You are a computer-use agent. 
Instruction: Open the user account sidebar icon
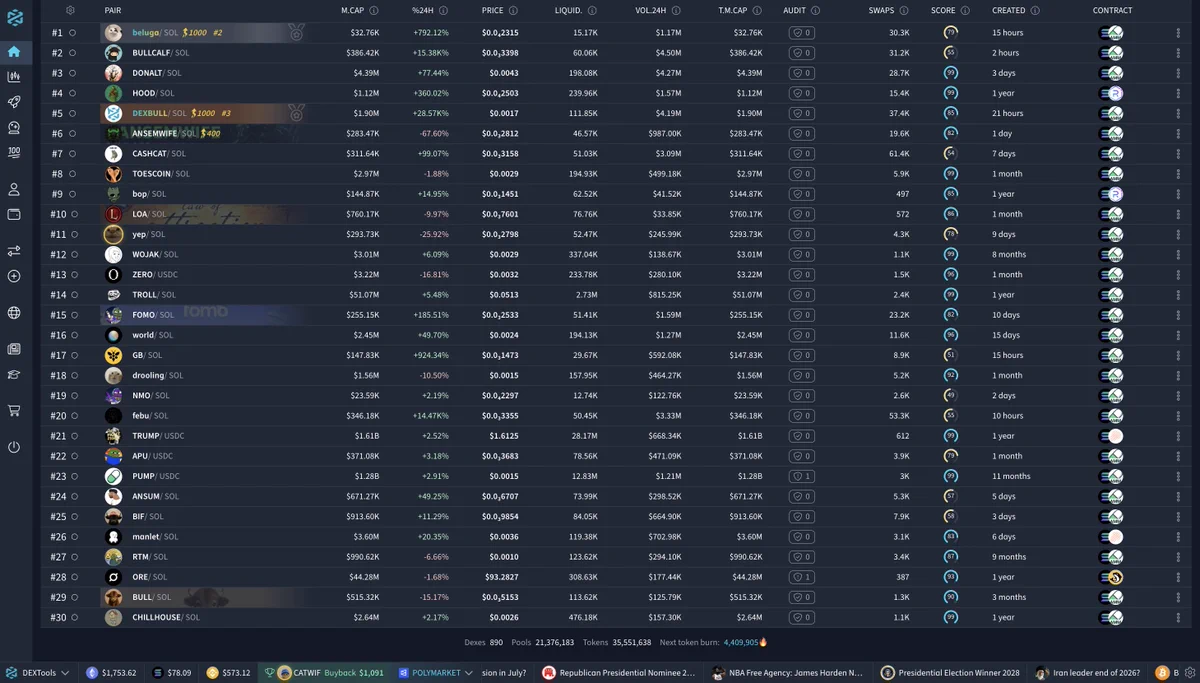click(x=14, y=189)
